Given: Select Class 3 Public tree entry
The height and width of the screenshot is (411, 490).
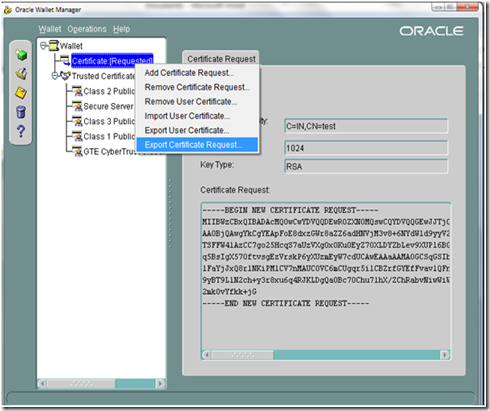Looking at the screenshot, I should point(109,121).
